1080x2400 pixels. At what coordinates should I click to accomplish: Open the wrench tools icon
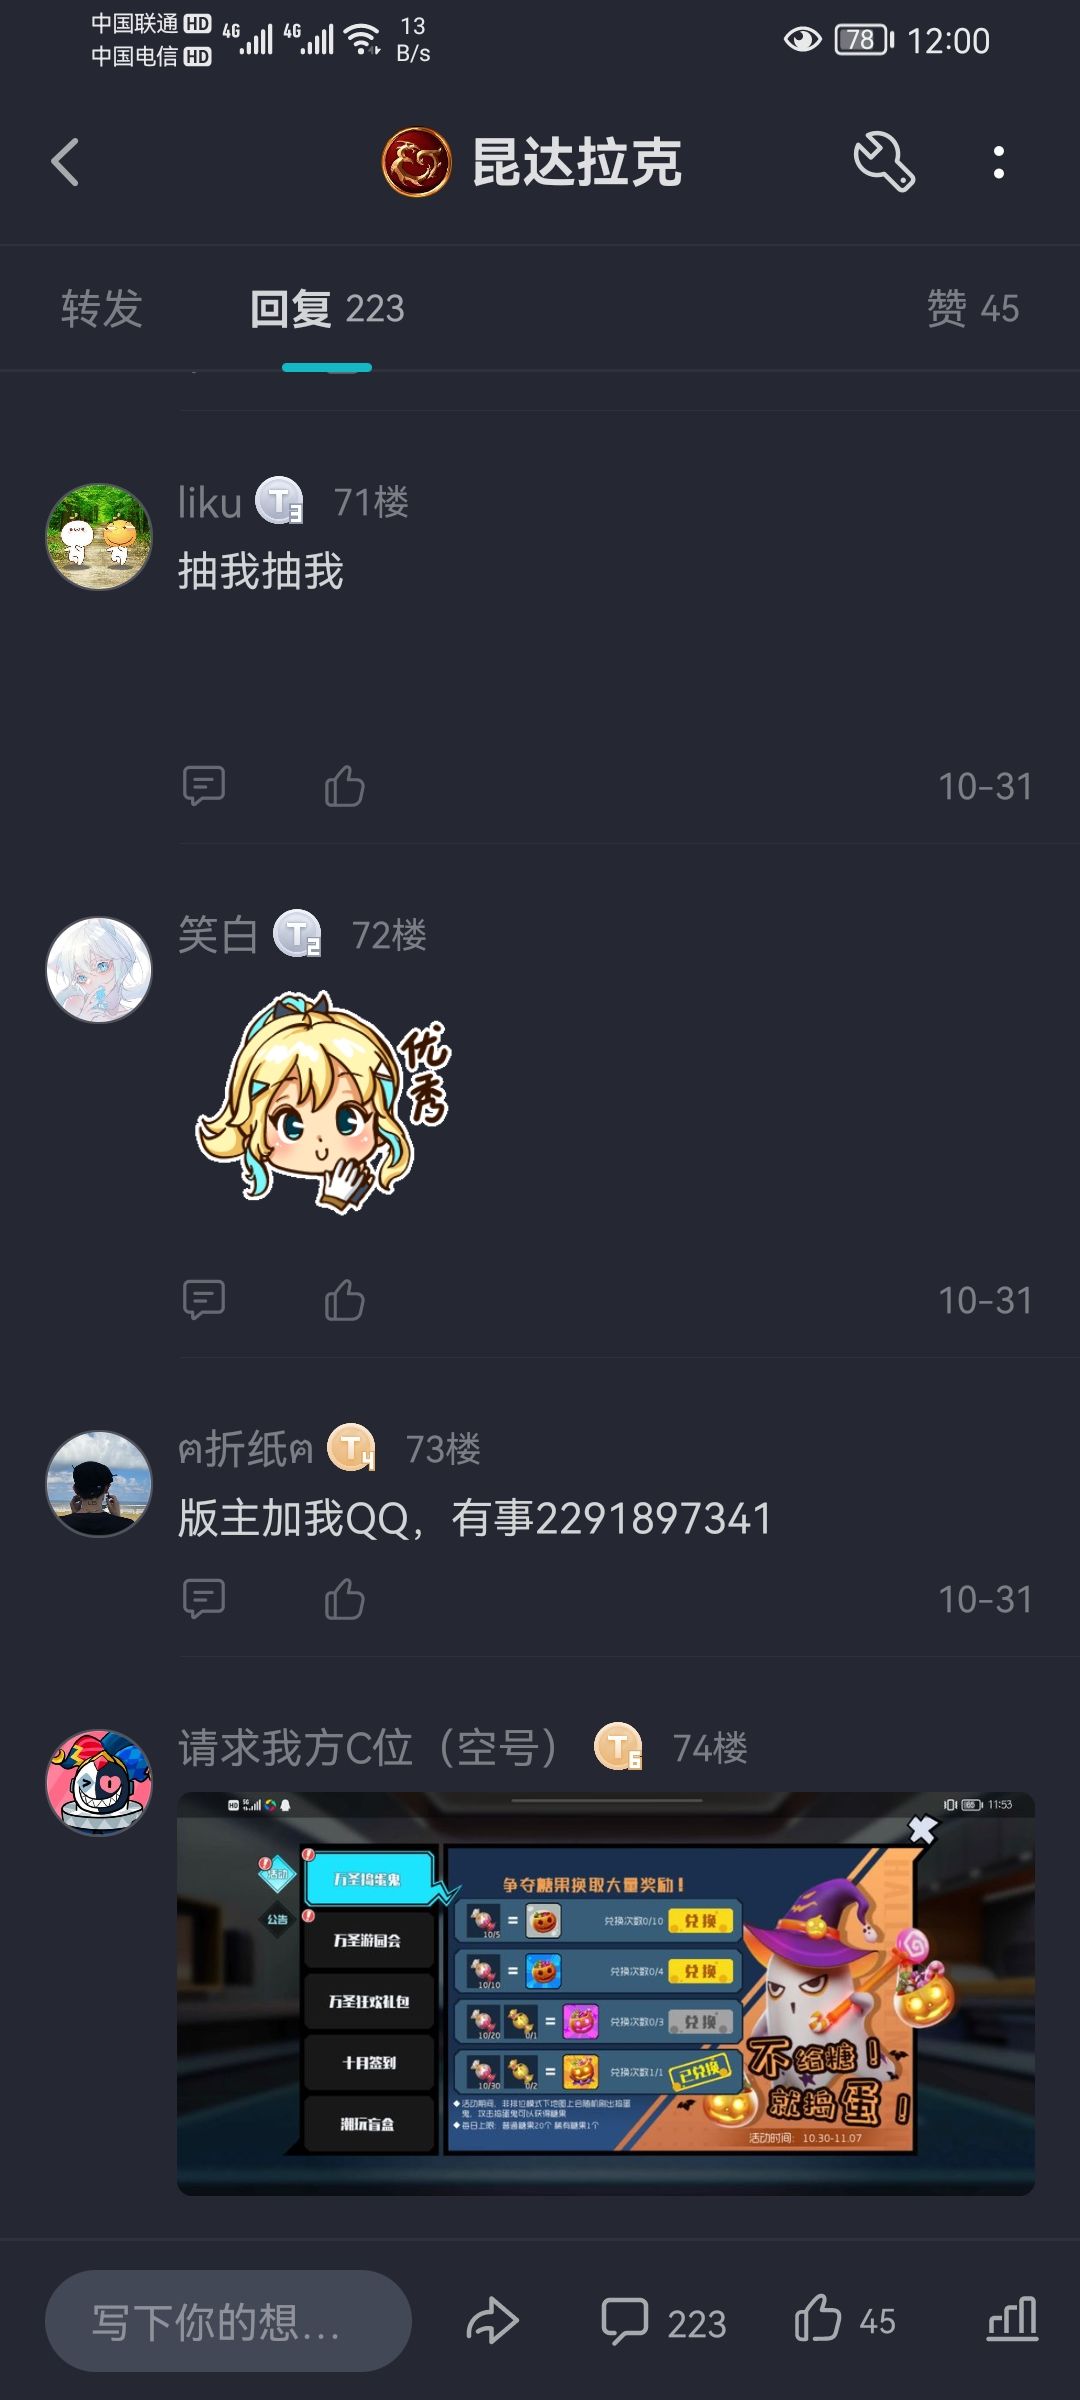[884, 162]
